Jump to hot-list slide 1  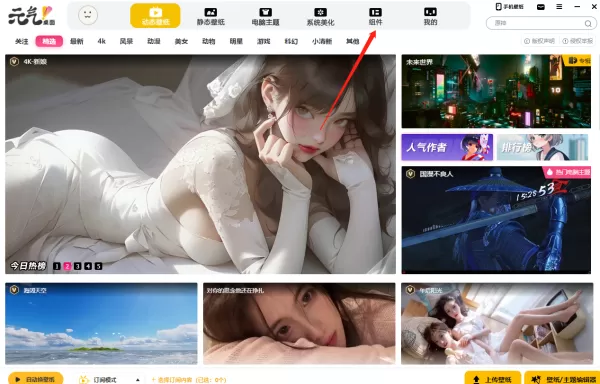click(x=57, y=266)
